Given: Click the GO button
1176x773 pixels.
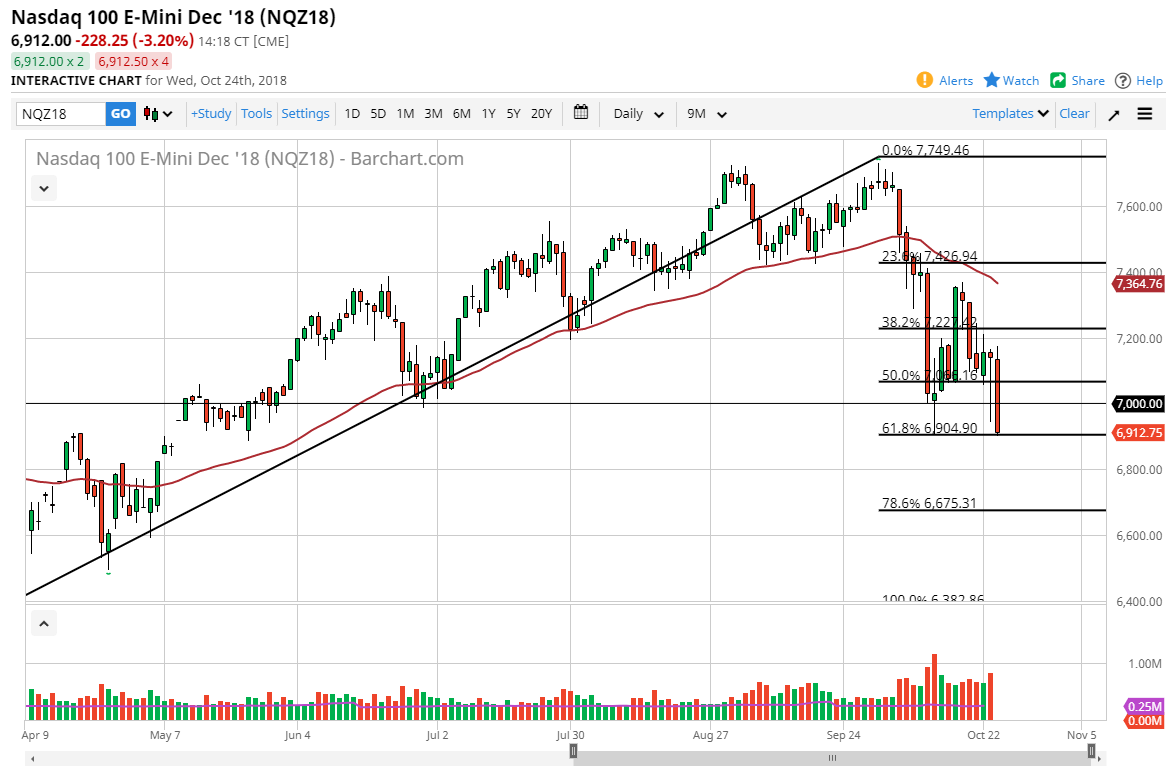Looking at the screenshot, I should tap(119, 113).
